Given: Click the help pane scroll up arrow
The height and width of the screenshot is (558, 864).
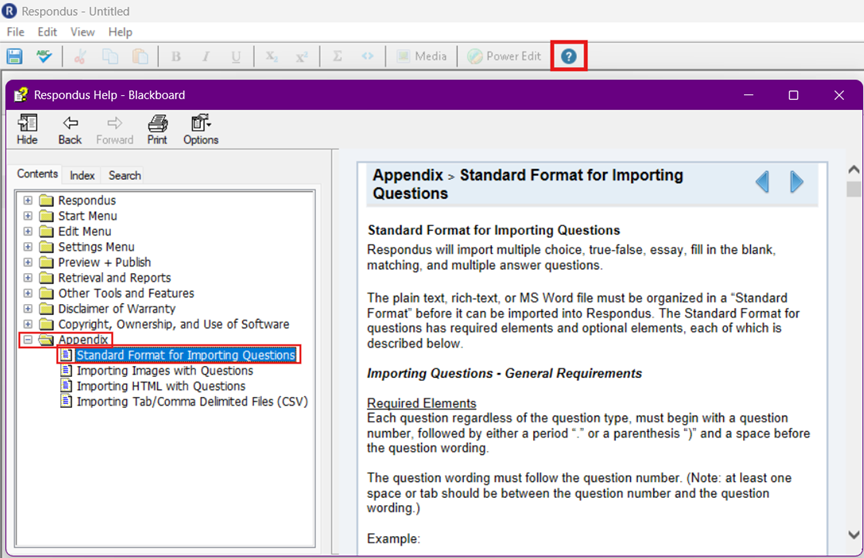Looking at the screenshot, I should [854, 169].
